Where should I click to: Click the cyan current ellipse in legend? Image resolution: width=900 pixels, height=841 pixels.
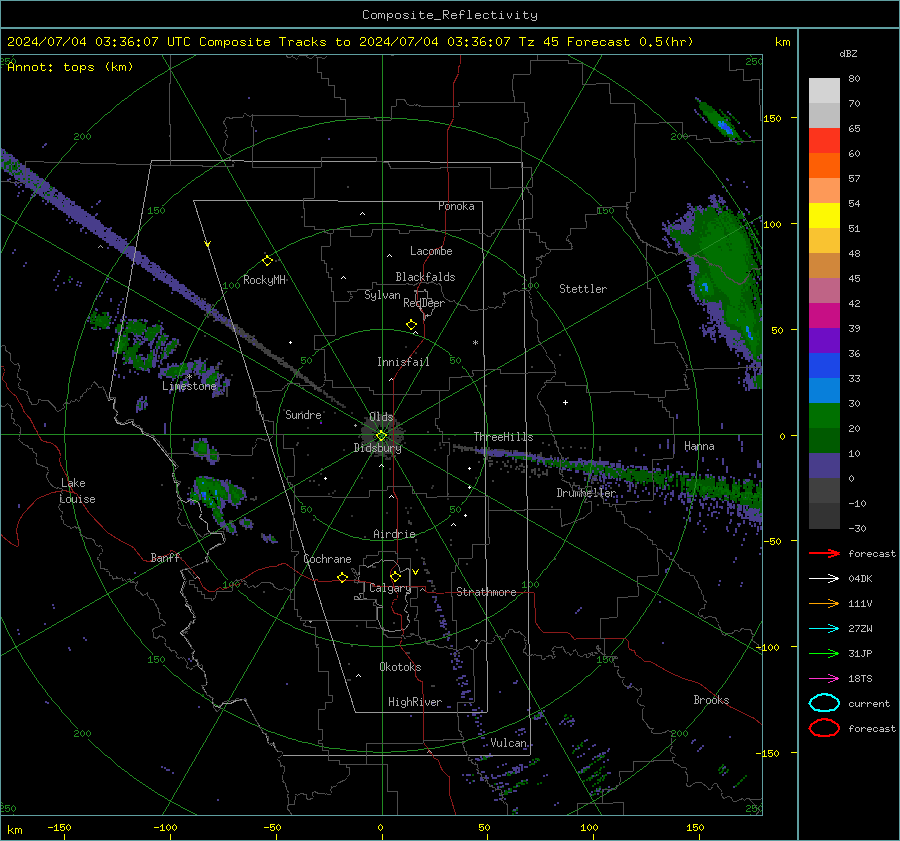coord(824,703)
